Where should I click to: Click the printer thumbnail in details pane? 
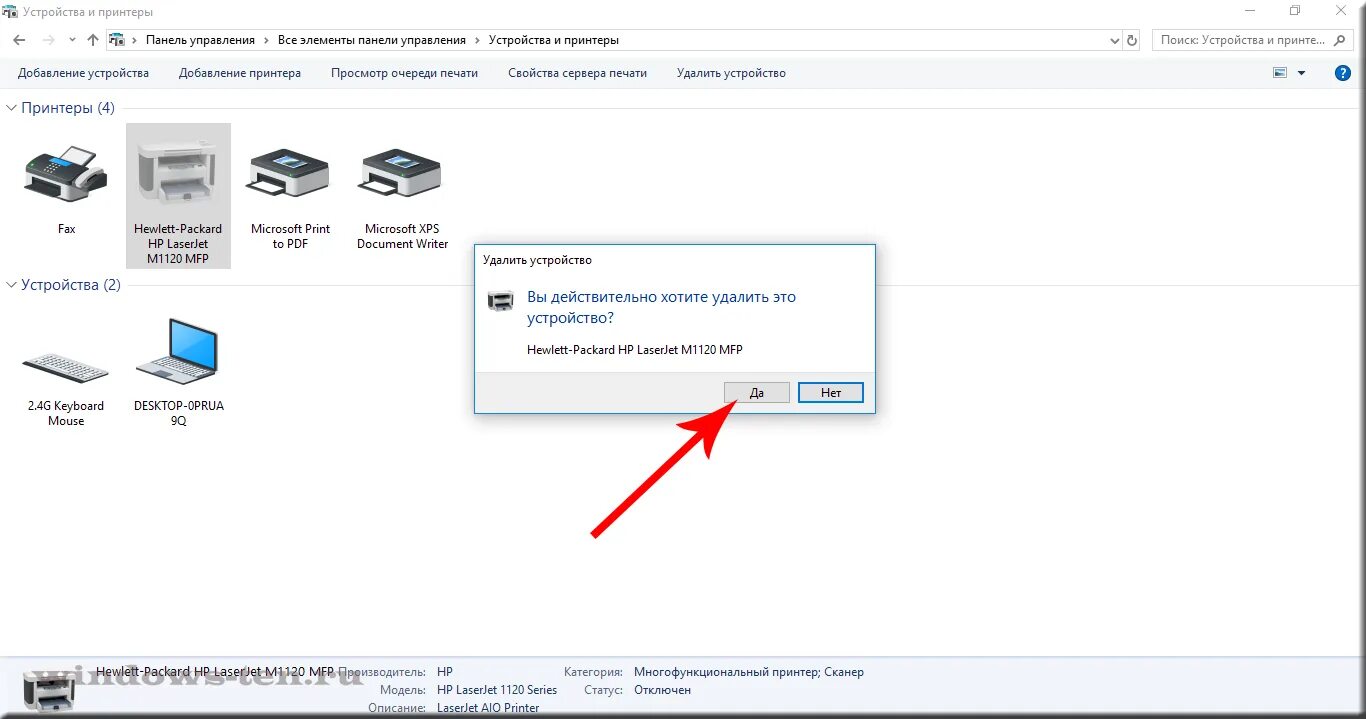50,691
